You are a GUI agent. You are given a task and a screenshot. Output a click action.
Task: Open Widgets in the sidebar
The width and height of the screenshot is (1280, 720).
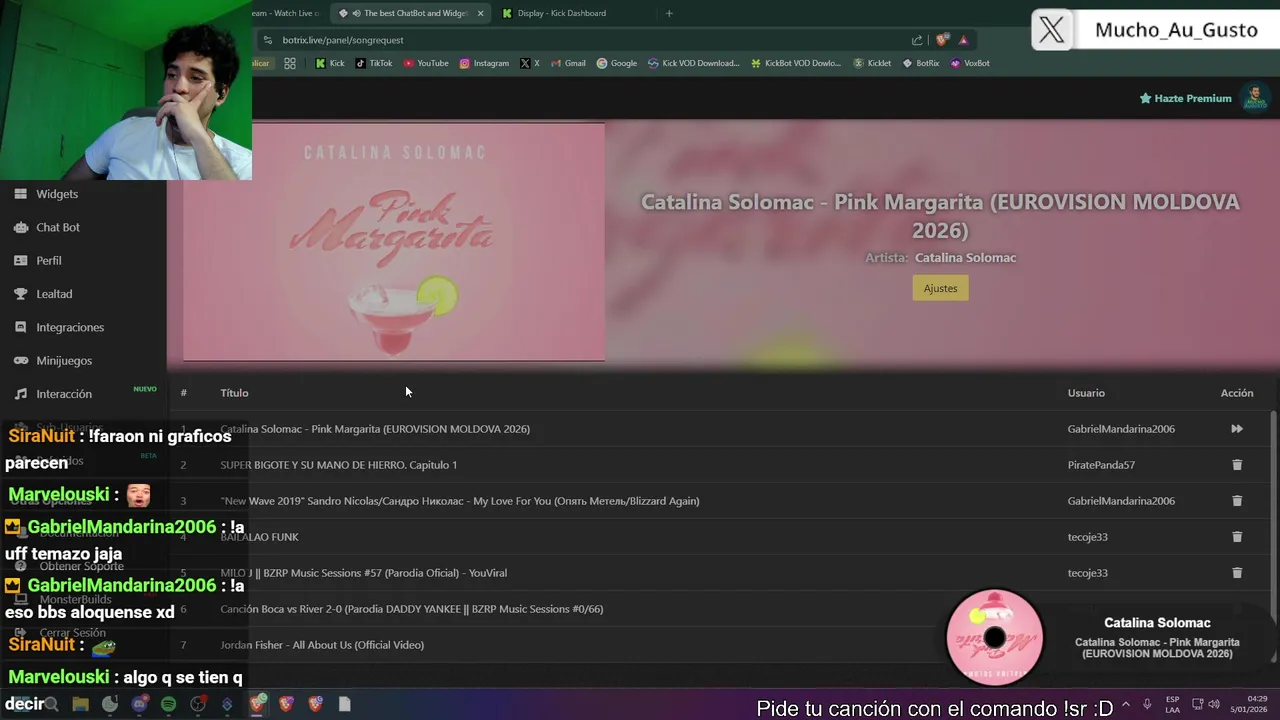pos(57,194)
